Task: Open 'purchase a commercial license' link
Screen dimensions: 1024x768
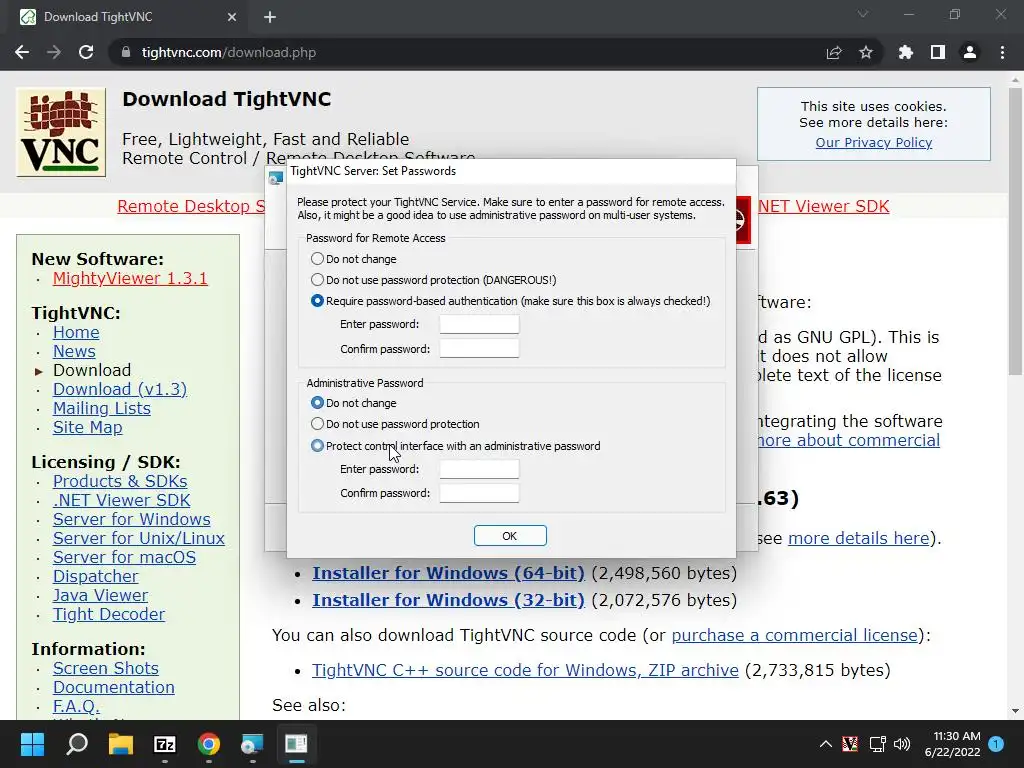Action: pyautogui.click(x=794, y=635)
